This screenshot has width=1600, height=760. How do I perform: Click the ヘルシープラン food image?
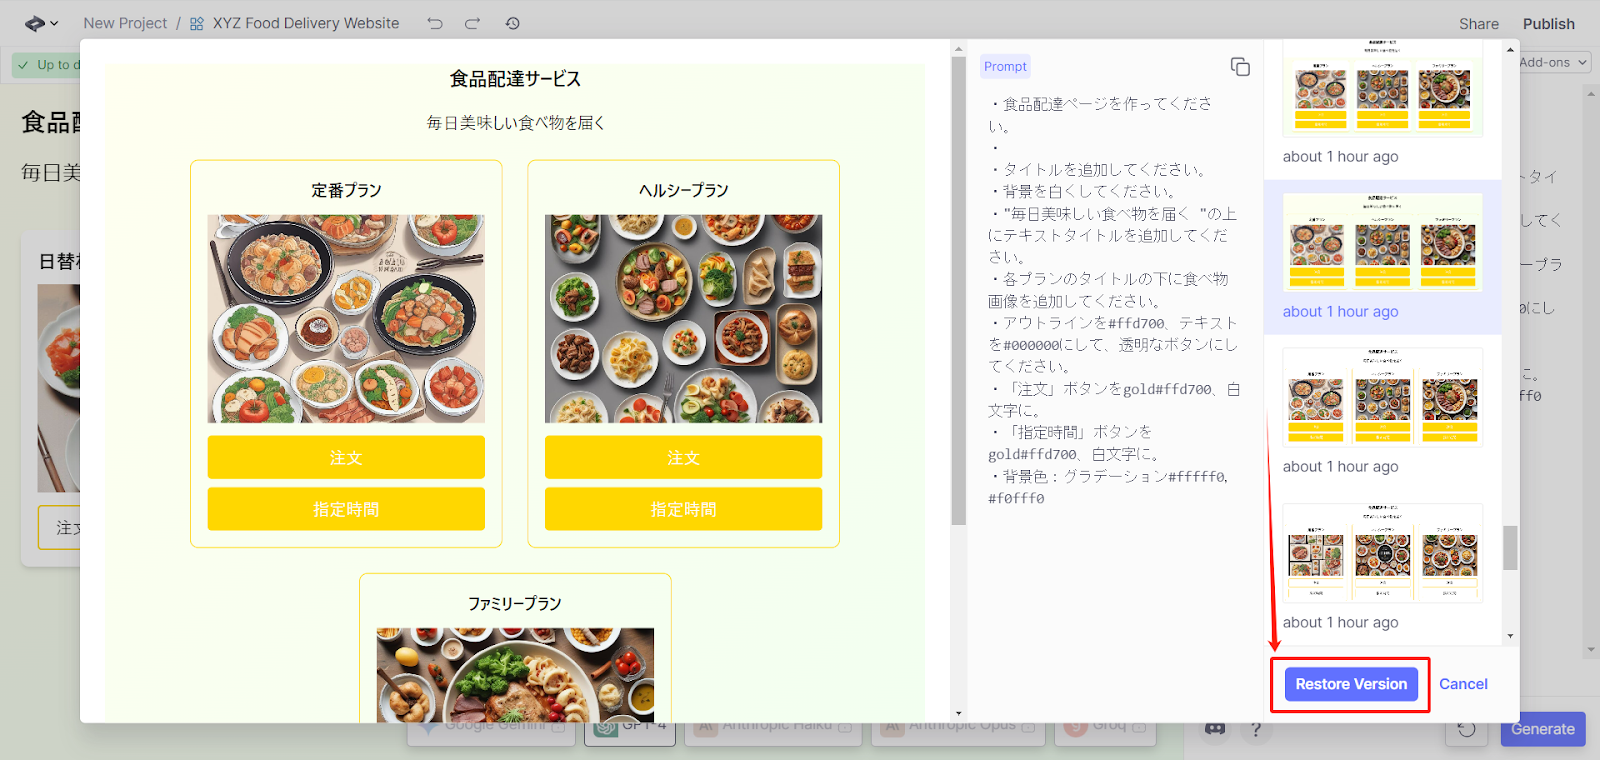pyautogui.click(x=683, y=318)
